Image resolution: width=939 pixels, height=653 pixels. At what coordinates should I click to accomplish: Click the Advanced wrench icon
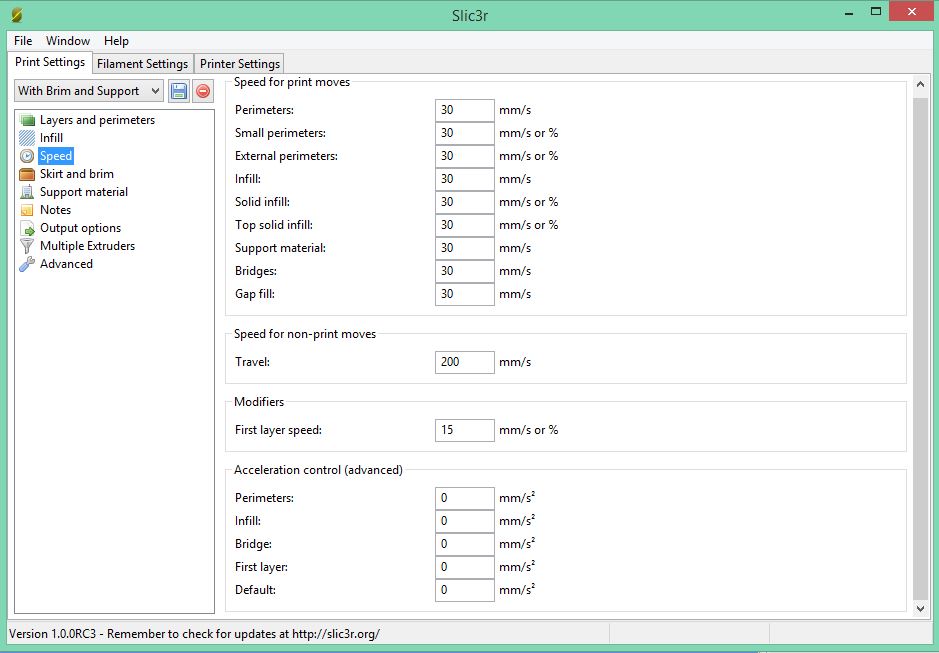(27, 264)
